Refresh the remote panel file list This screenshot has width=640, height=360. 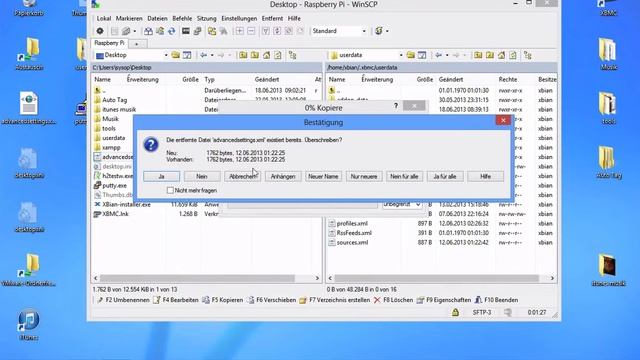pyautogui.click(x=513, y=55)
